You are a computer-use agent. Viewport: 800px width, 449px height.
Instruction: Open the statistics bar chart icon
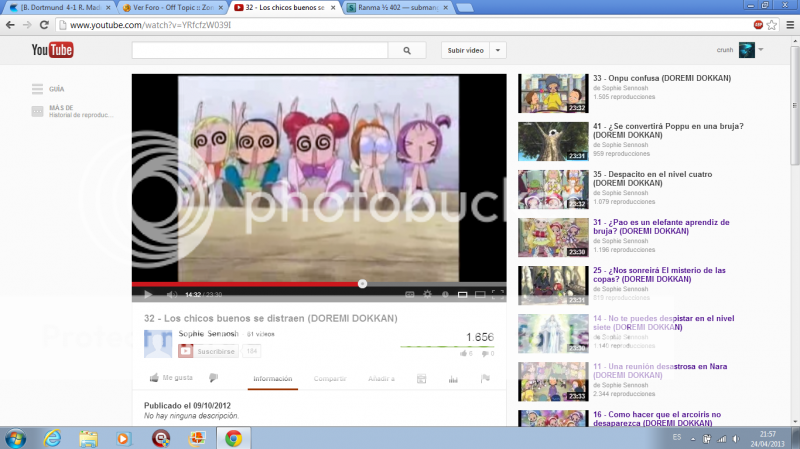coord(453,379)
